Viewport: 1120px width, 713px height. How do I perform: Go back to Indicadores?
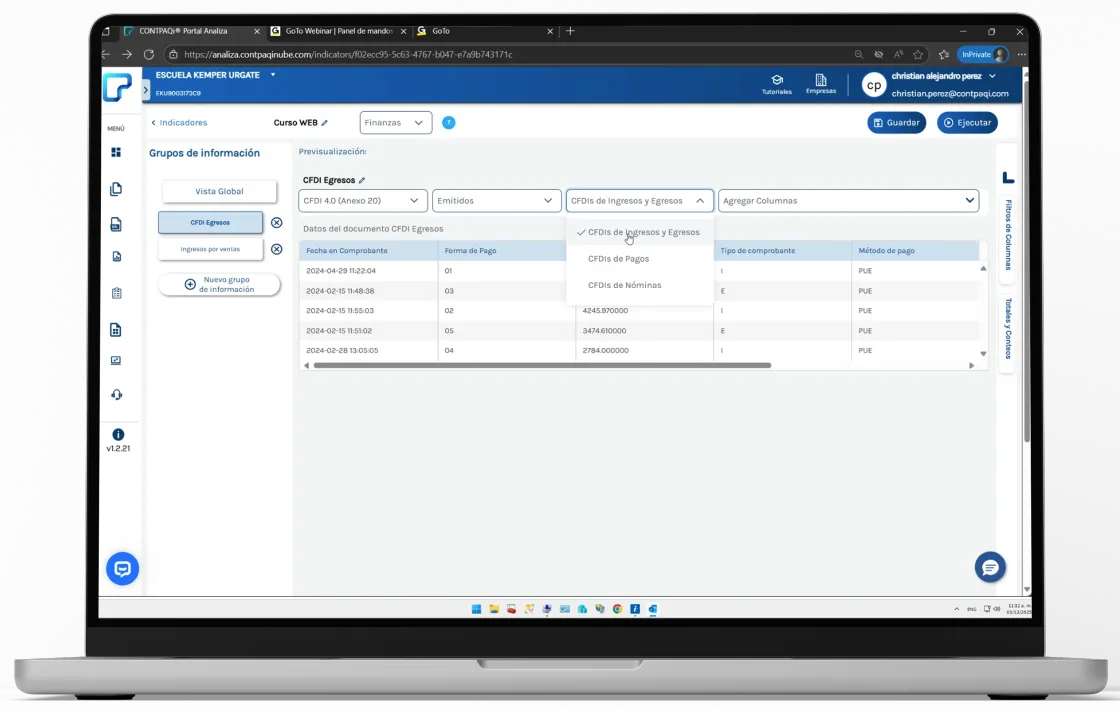(179, 123)
